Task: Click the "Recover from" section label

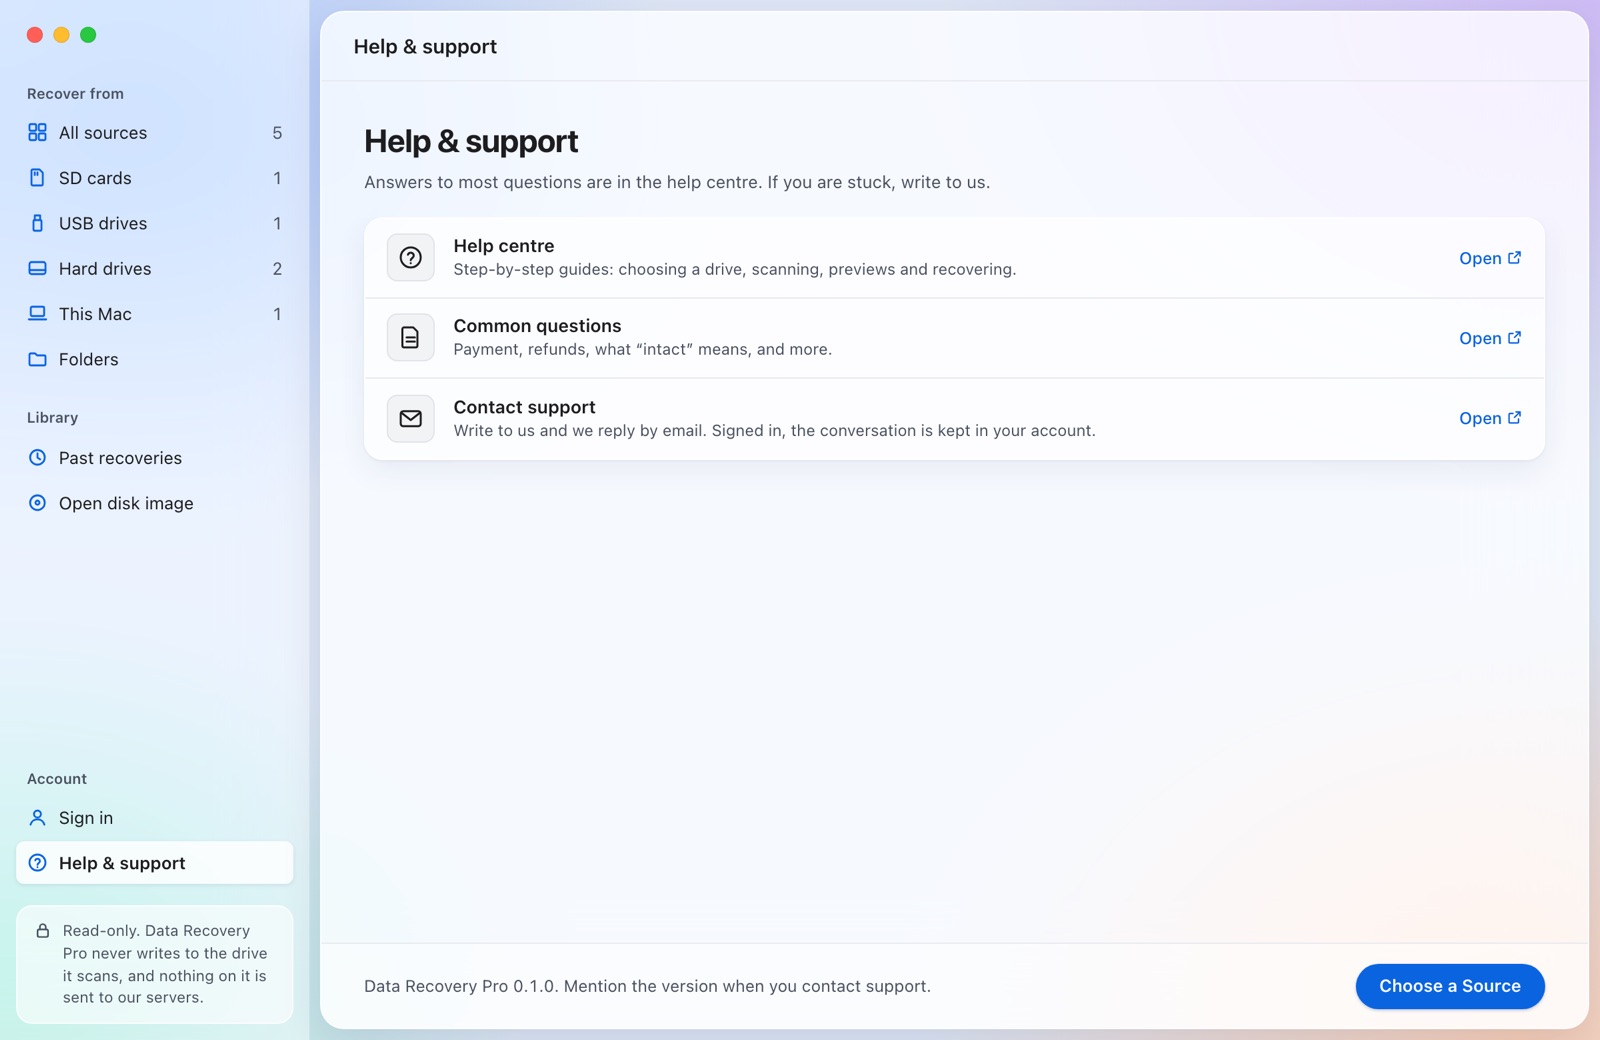Action: [75, 93]
